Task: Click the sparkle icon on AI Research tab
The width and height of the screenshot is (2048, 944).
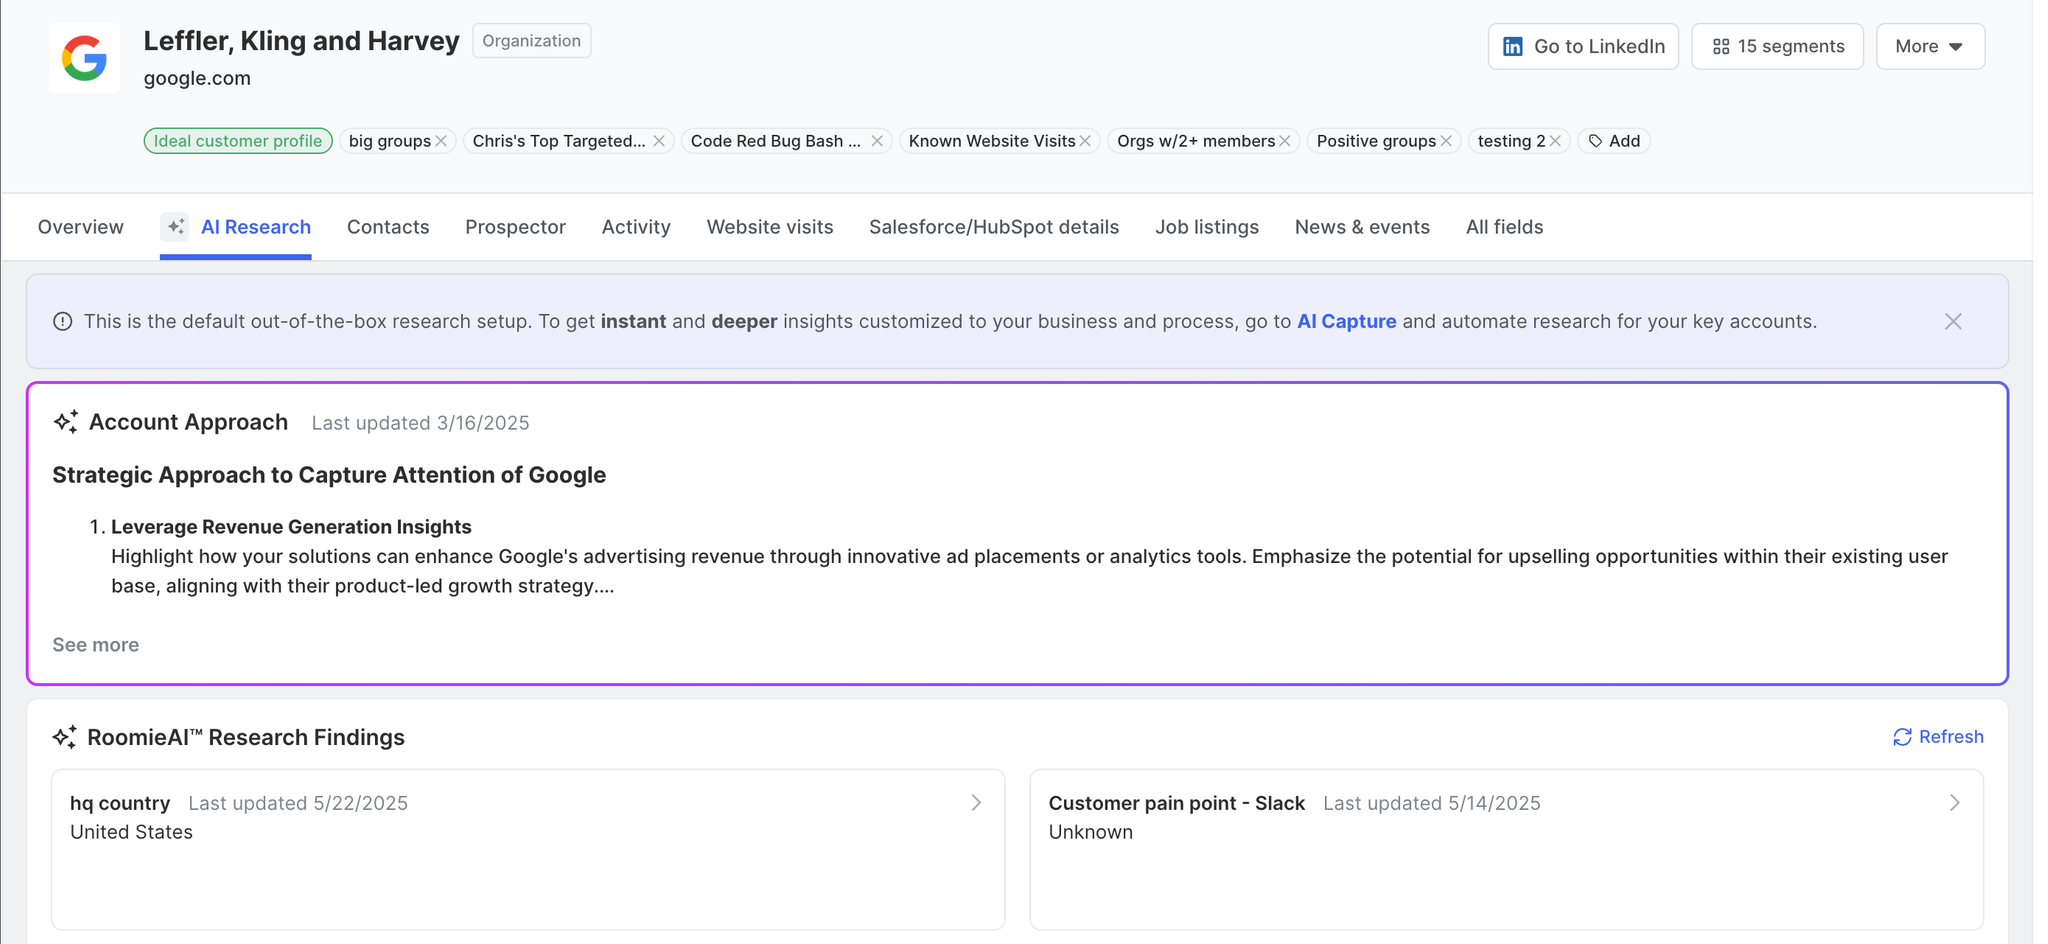Action: tap(175, 227)
